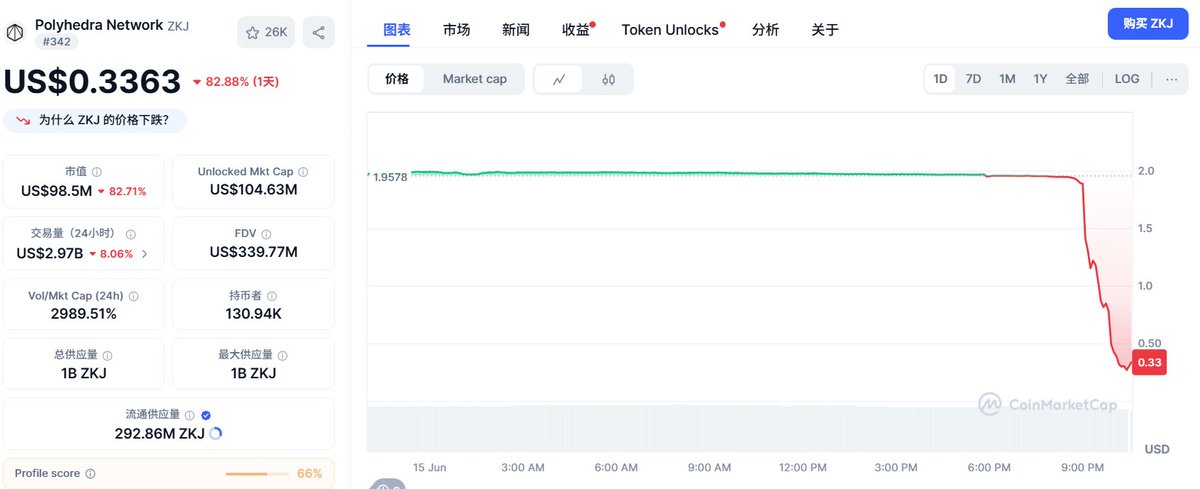
Task: Click the 130.94K holders value
Action: tap(253, 314)
